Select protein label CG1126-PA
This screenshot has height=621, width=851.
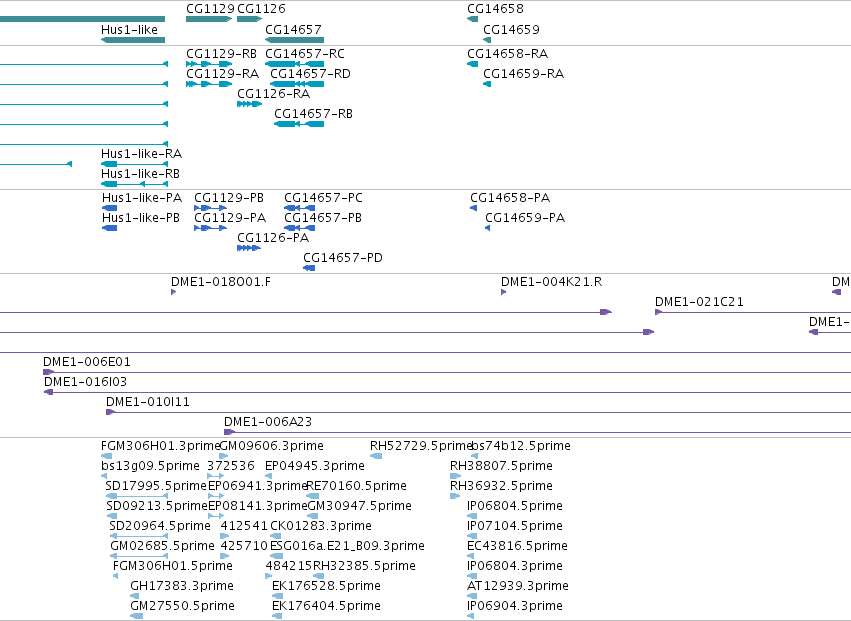click(x=273, y=238)
